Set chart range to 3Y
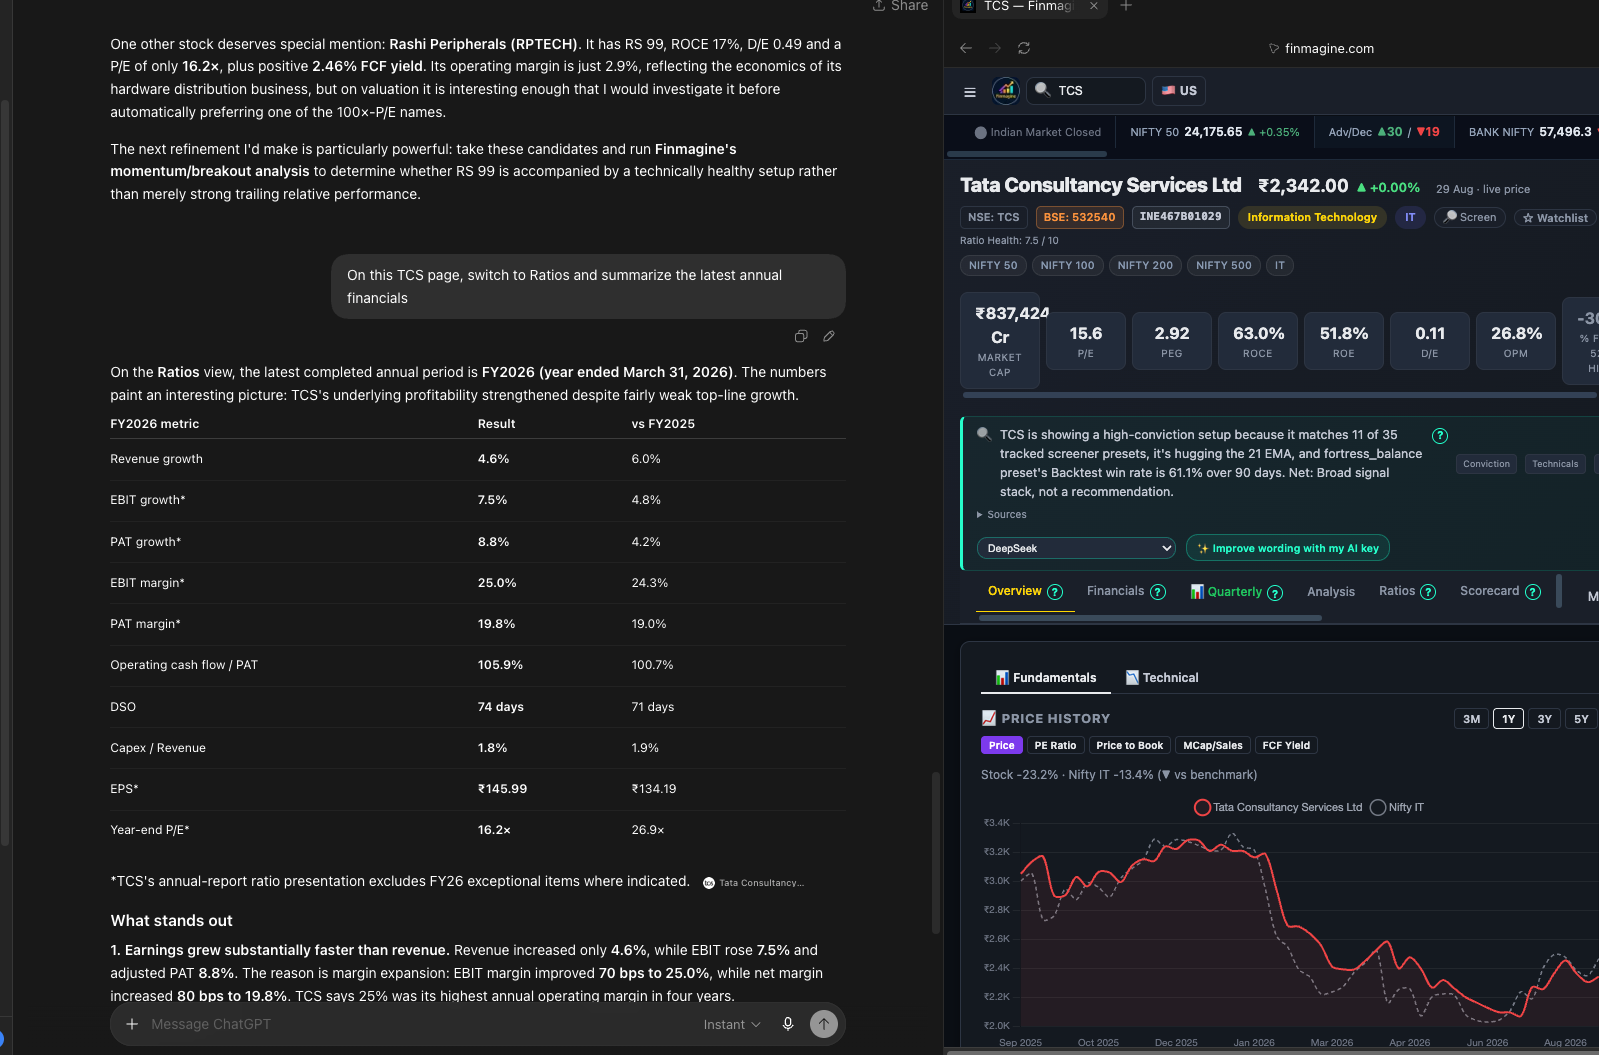 click(x=1545, y=719)
